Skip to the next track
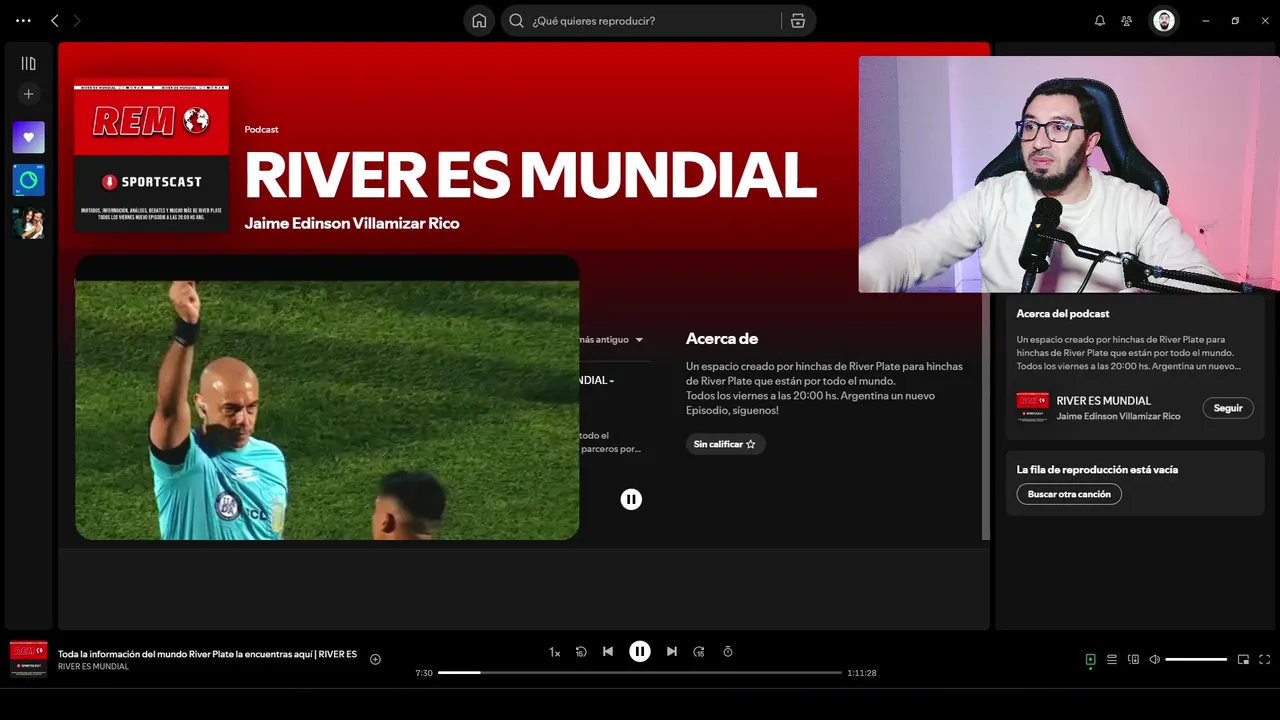1280x720 pixels. click(x=672, y=652)
